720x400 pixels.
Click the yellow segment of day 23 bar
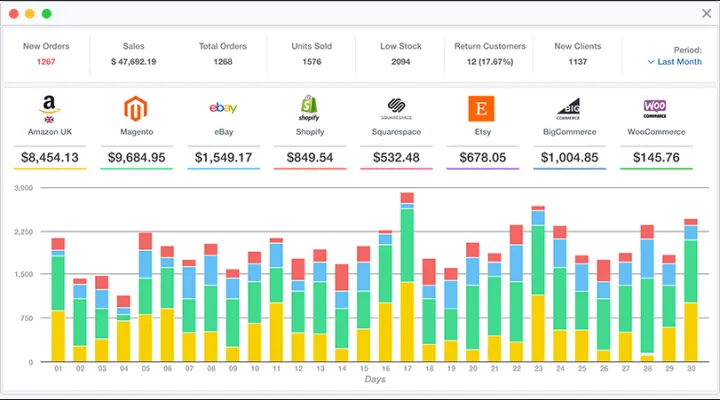pyautogui.click(x=538, y=328)
